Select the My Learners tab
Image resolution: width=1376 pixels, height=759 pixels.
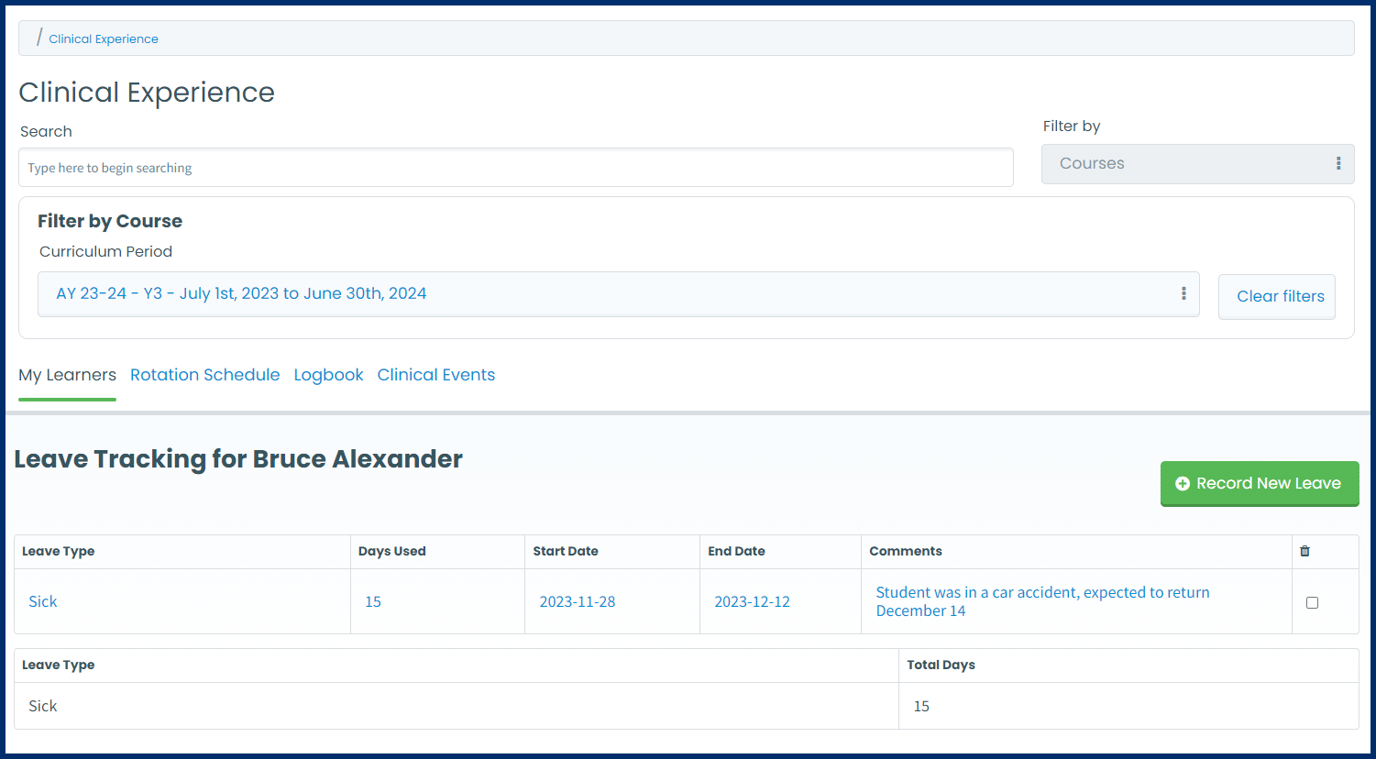coord(67,375)
